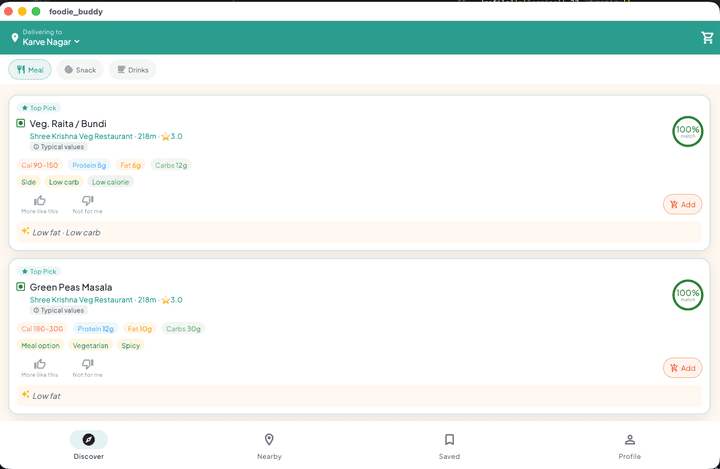Click the Carbs 12g chip
Screen dimensions: 720x469
coord(171,165)
